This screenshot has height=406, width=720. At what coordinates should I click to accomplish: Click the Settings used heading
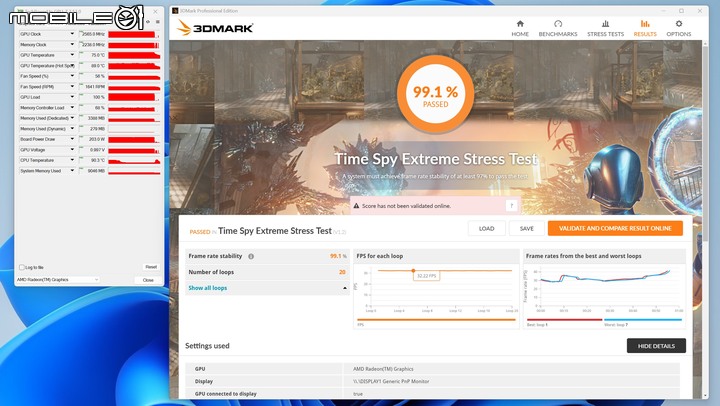(207, 346)
